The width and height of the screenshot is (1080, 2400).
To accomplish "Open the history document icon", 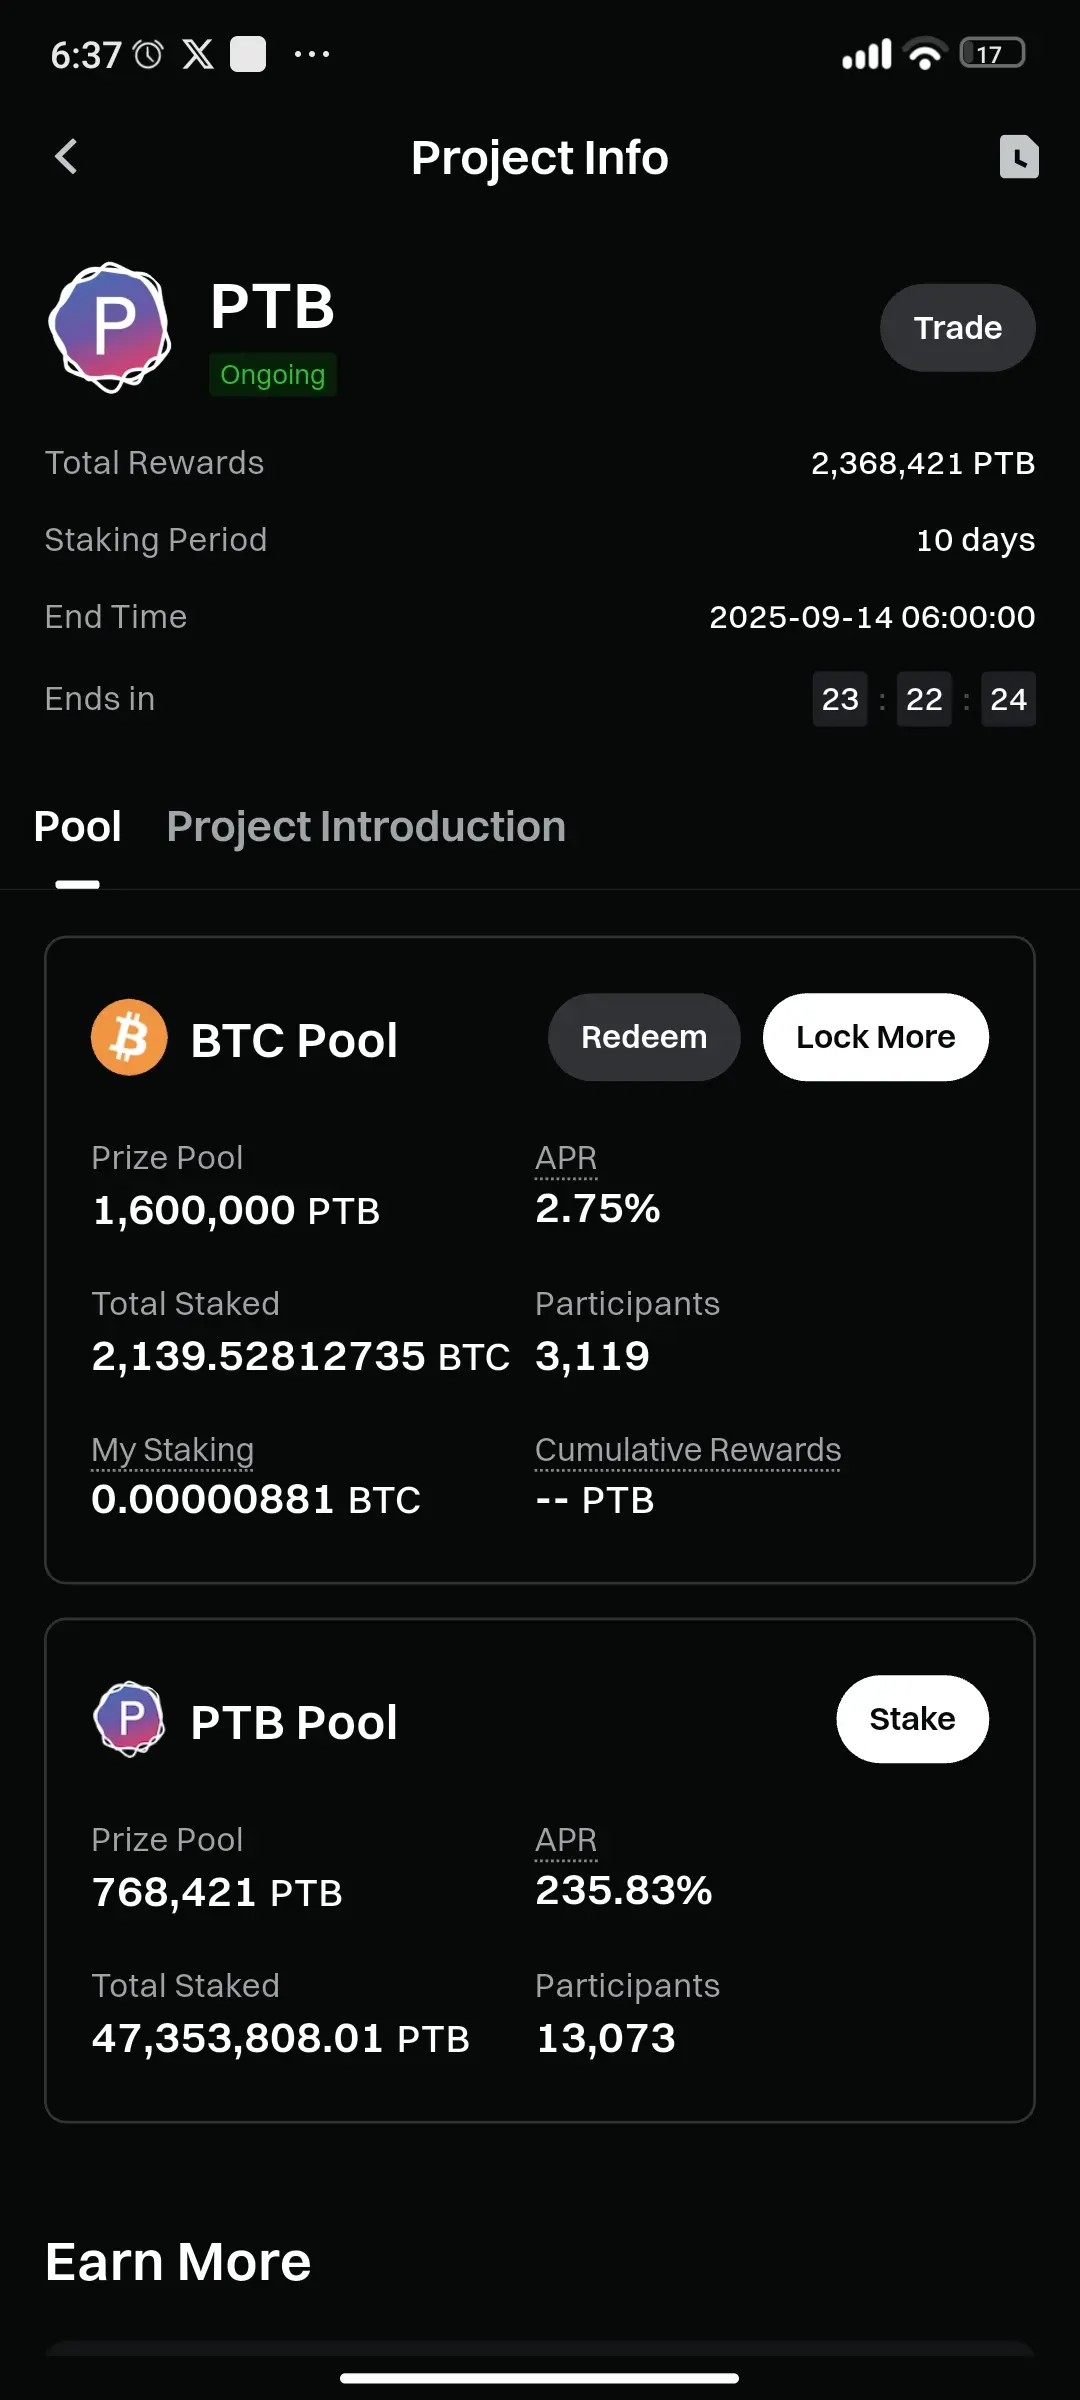I will coord(1019,157).
